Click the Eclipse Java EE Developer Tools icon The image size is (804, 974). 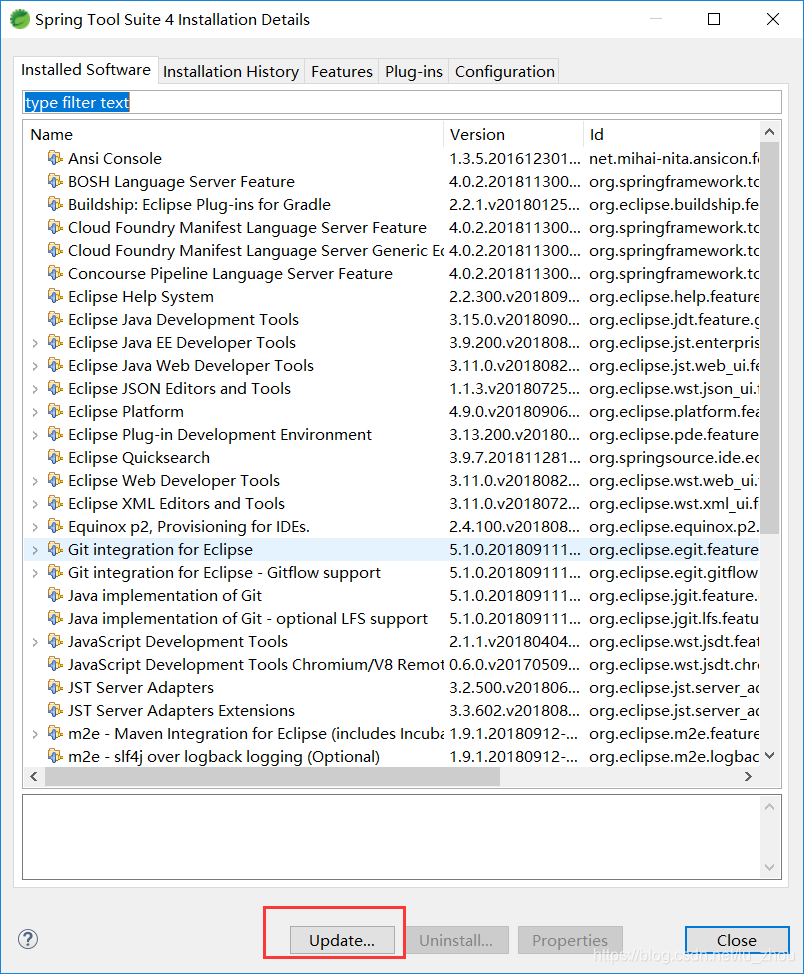click(55, 342)
